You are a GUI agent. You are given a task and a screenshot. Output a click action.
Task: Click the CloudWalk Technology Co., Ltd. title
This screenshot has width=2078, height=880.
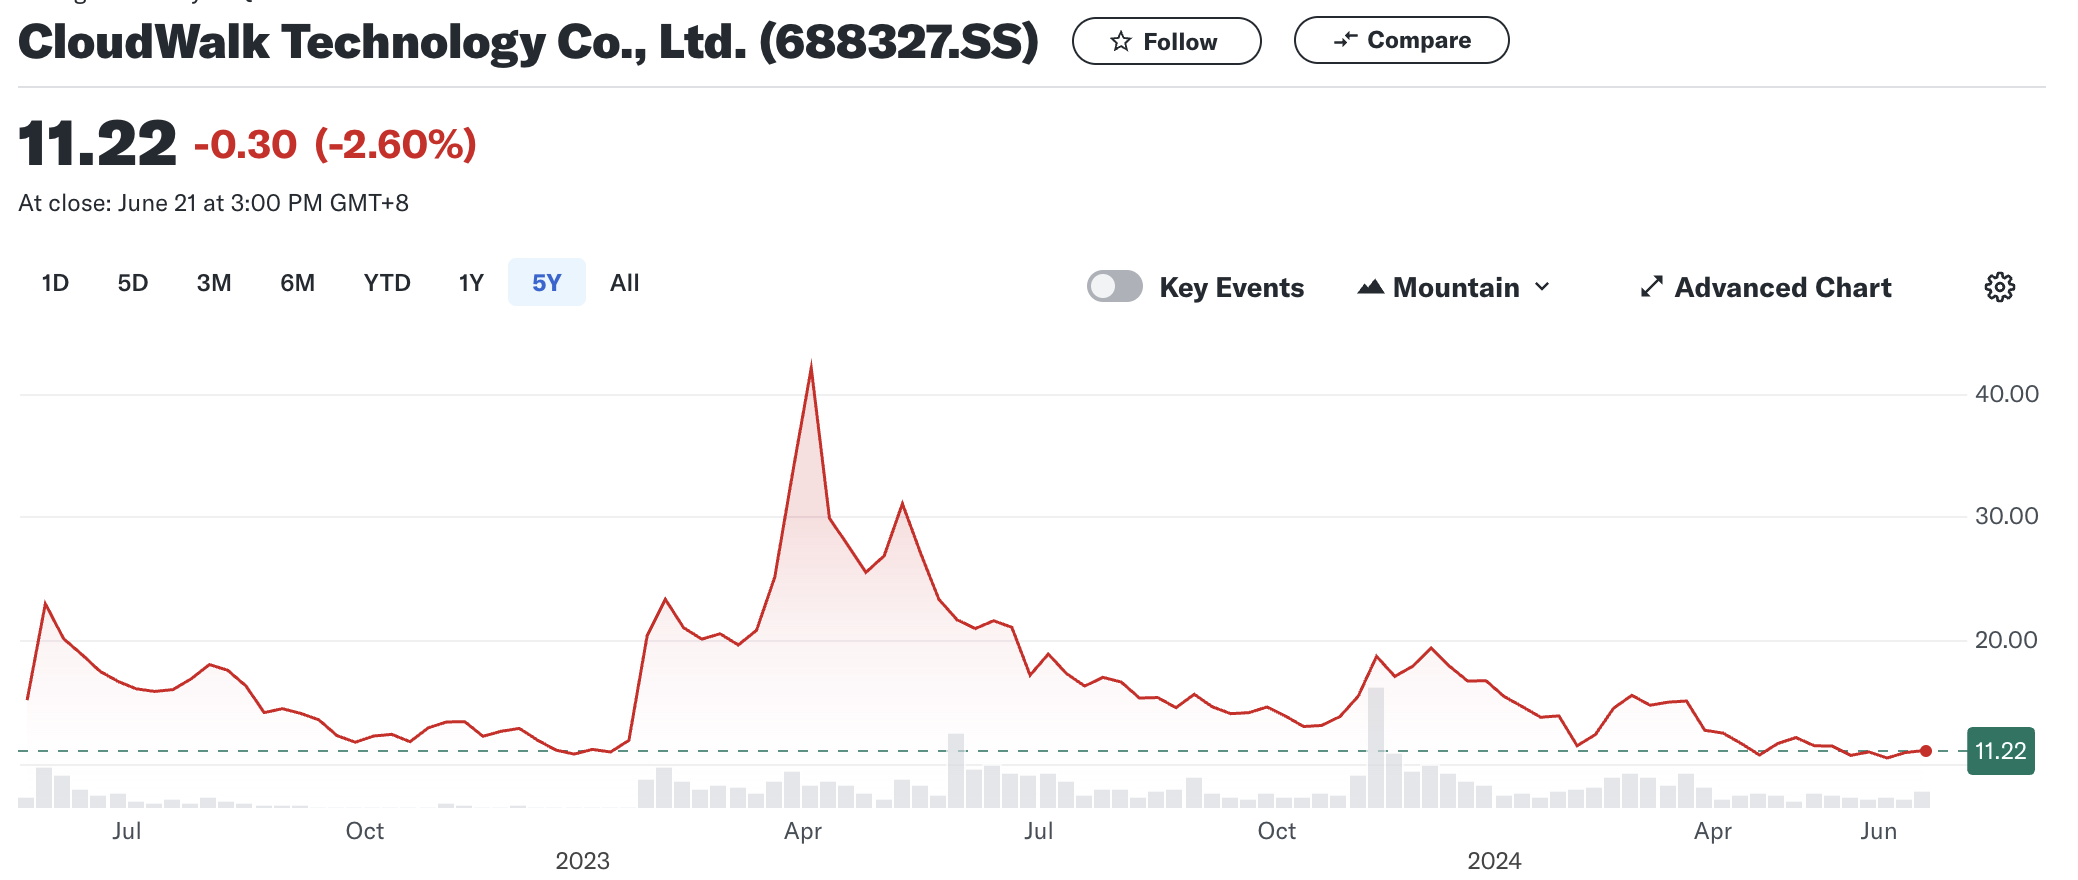[x=528, y=42]
